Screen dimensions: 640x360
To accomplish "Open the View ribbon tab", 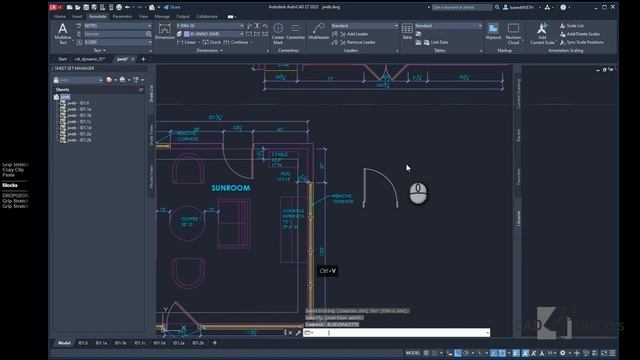I will 143,17.
